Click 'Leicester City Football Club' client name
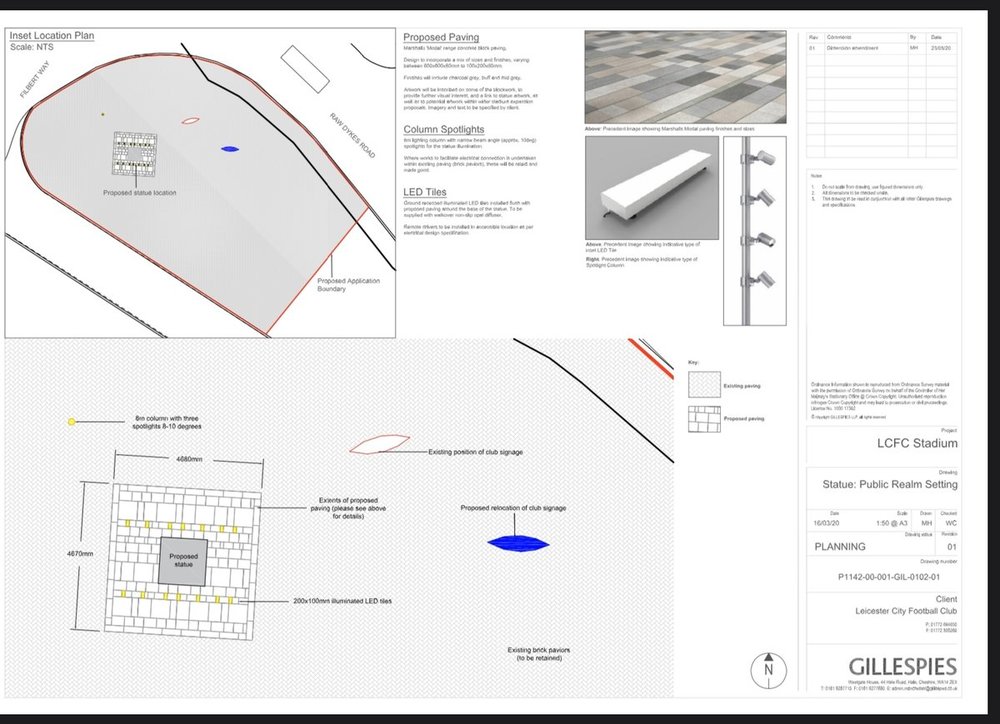This screenshot has width=1000, height=724. [x=906, y=611]
